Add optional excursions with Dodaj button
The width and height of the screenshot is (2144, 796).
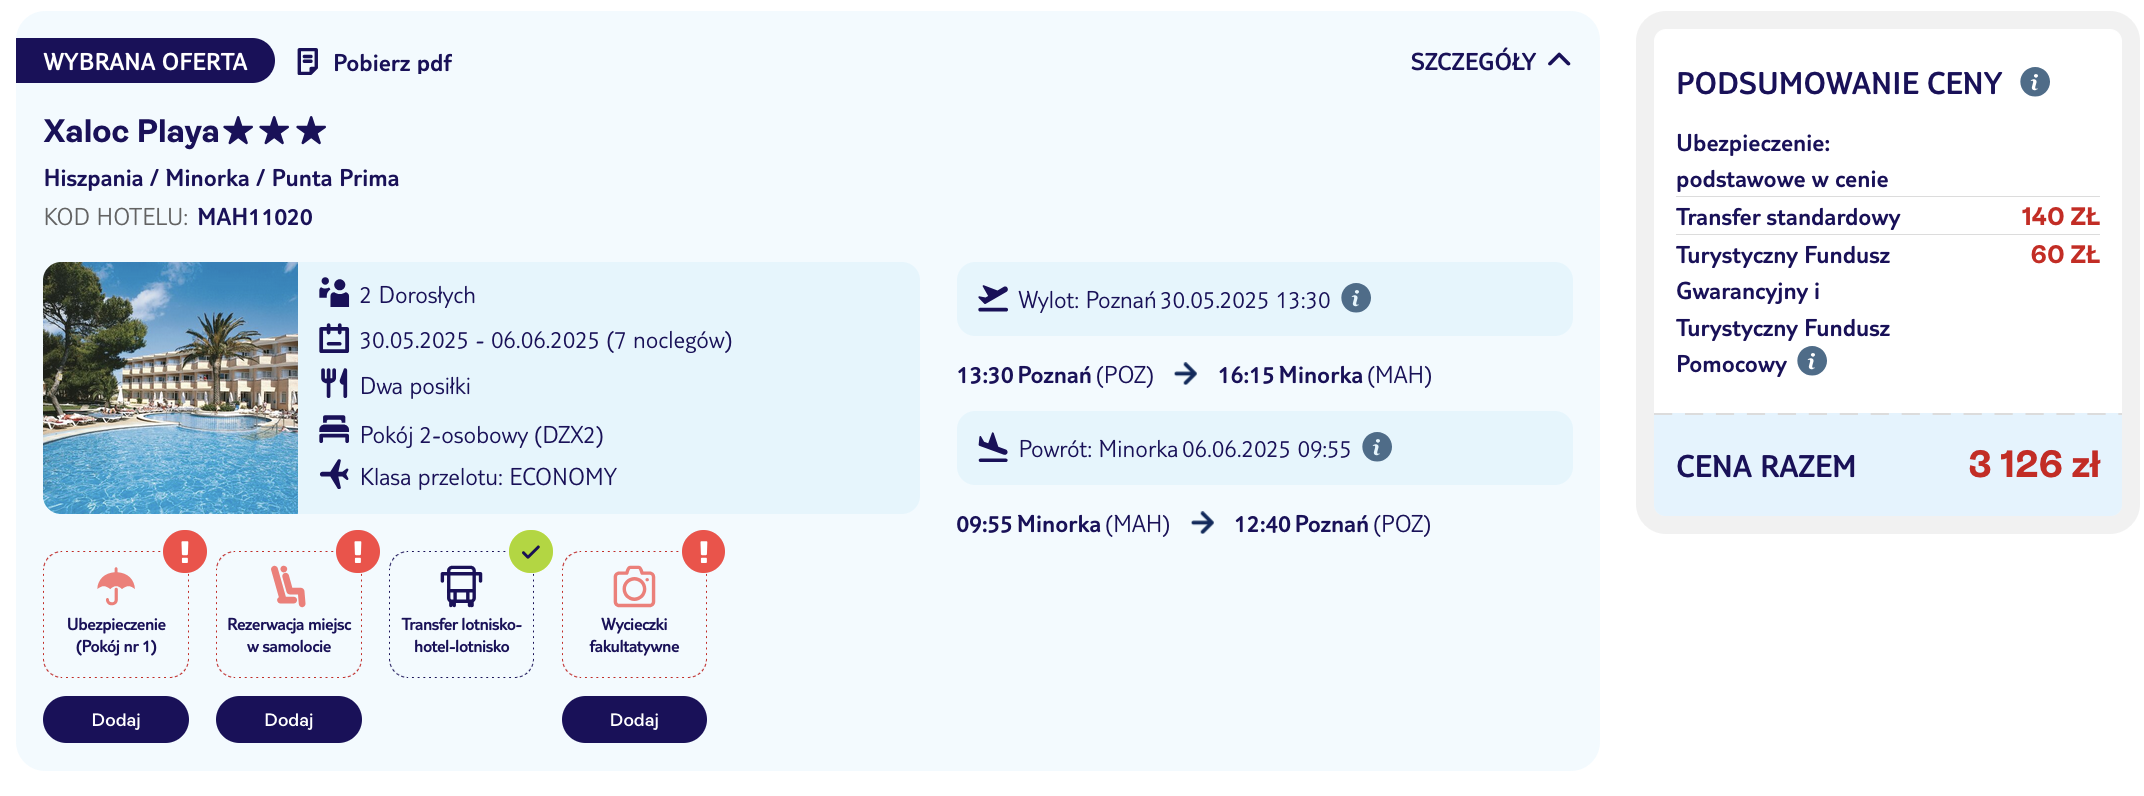pos(634,720)
